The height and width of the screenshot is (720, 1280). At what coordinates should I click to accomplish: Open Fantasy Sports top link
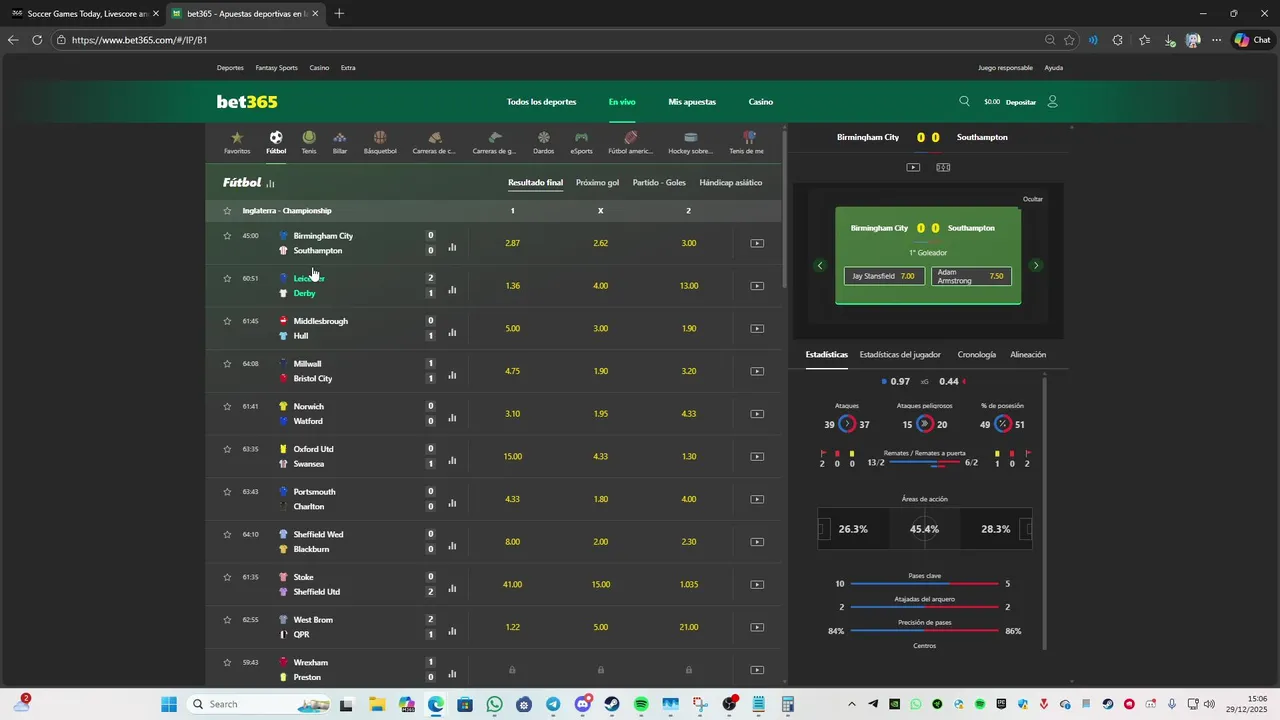pyautogui.click(x=276, y=68)
